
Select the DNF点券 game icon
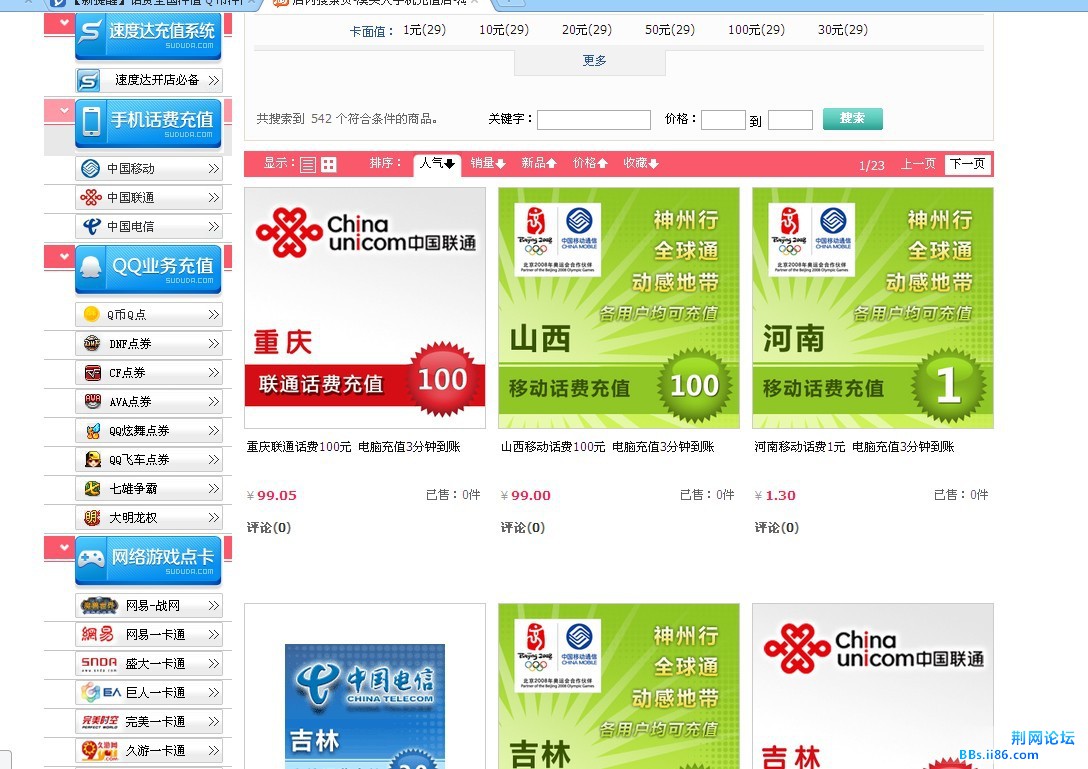(x=92, y=344)
